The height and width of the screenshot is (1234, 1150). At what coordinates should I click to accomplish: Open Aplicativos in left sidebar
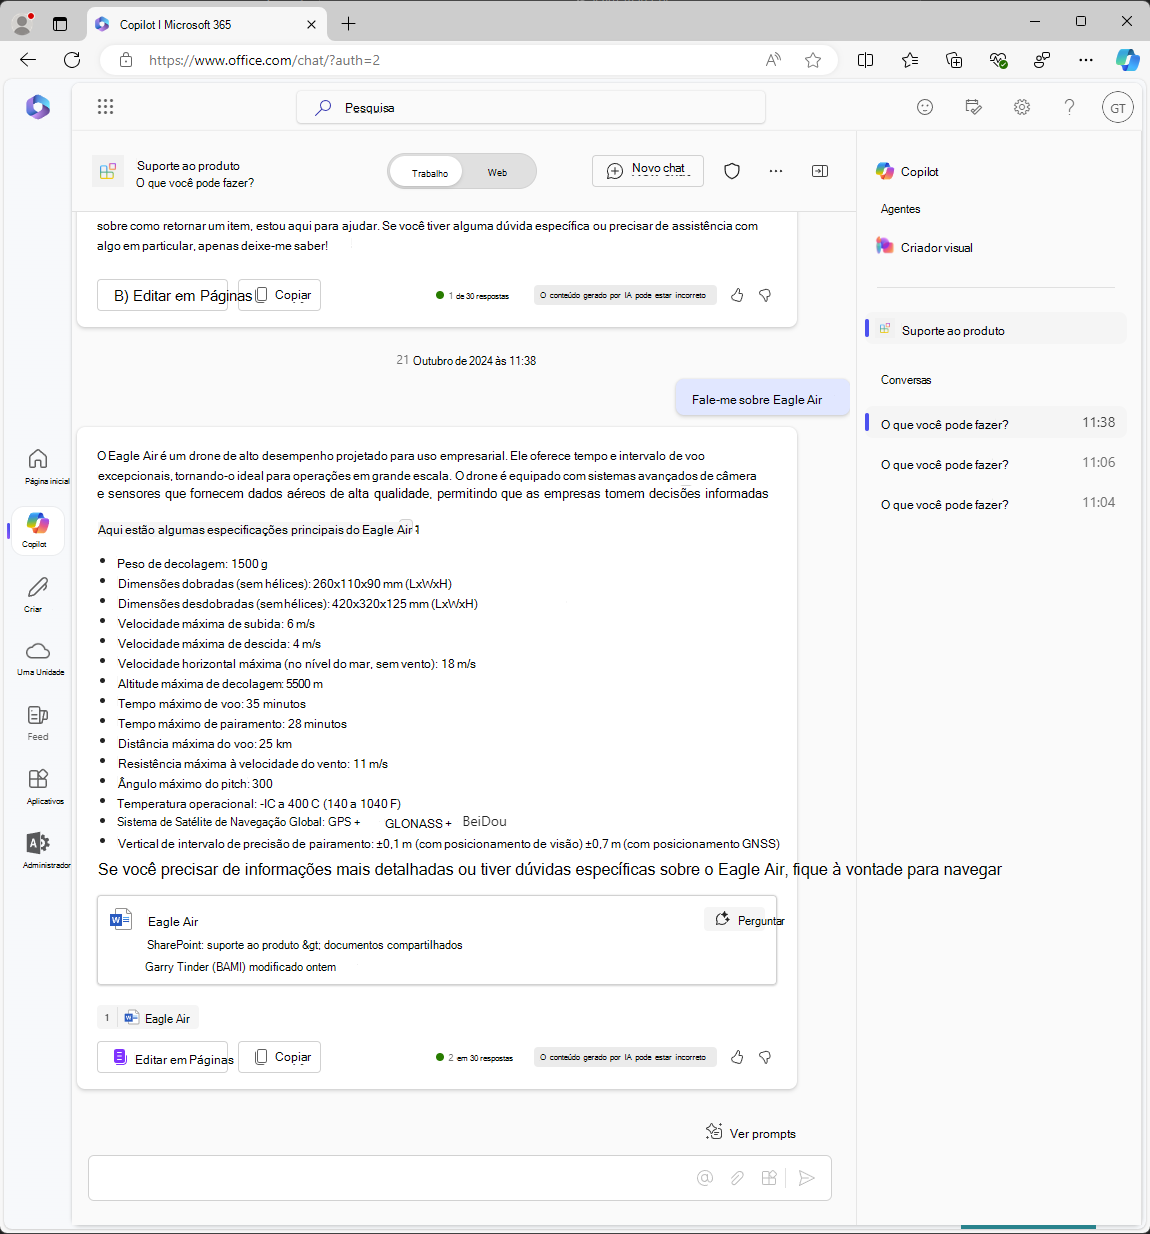pyautogui.click(x=39, y=786)
